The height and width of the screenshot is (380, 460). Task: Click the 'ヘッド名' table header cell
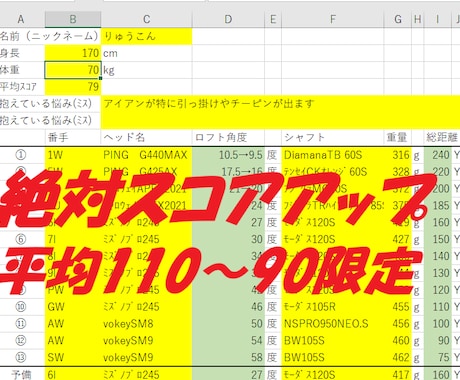tap(146, 137)
